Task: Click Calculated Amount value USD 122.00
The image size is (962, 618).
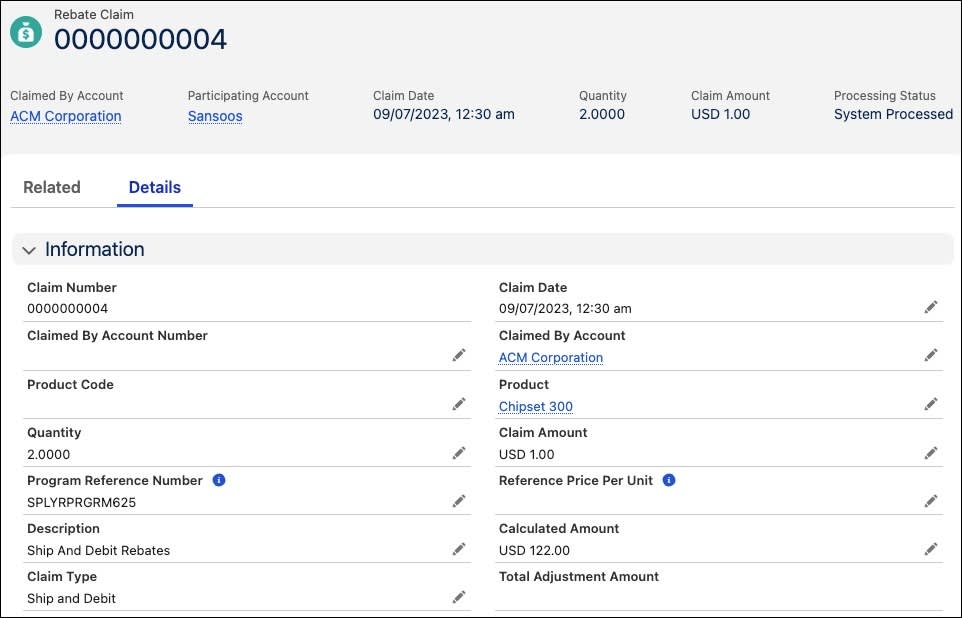Action: tap(534, 550)
